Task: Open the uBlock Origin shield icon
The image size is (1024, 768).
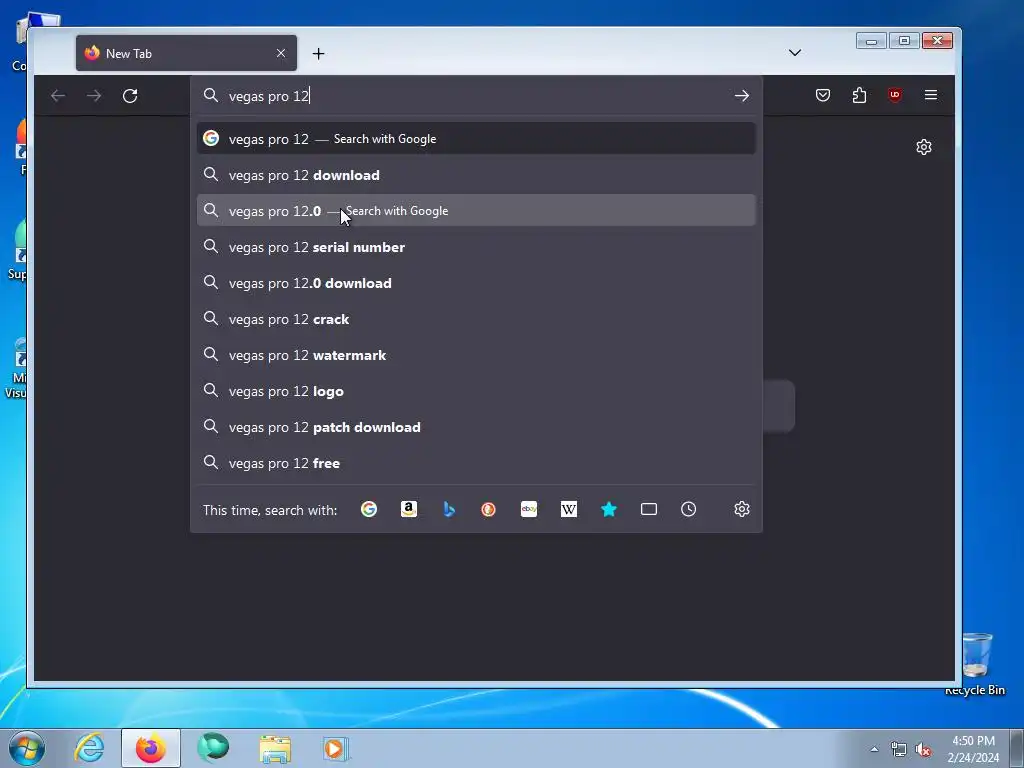Action: (895, 95)
